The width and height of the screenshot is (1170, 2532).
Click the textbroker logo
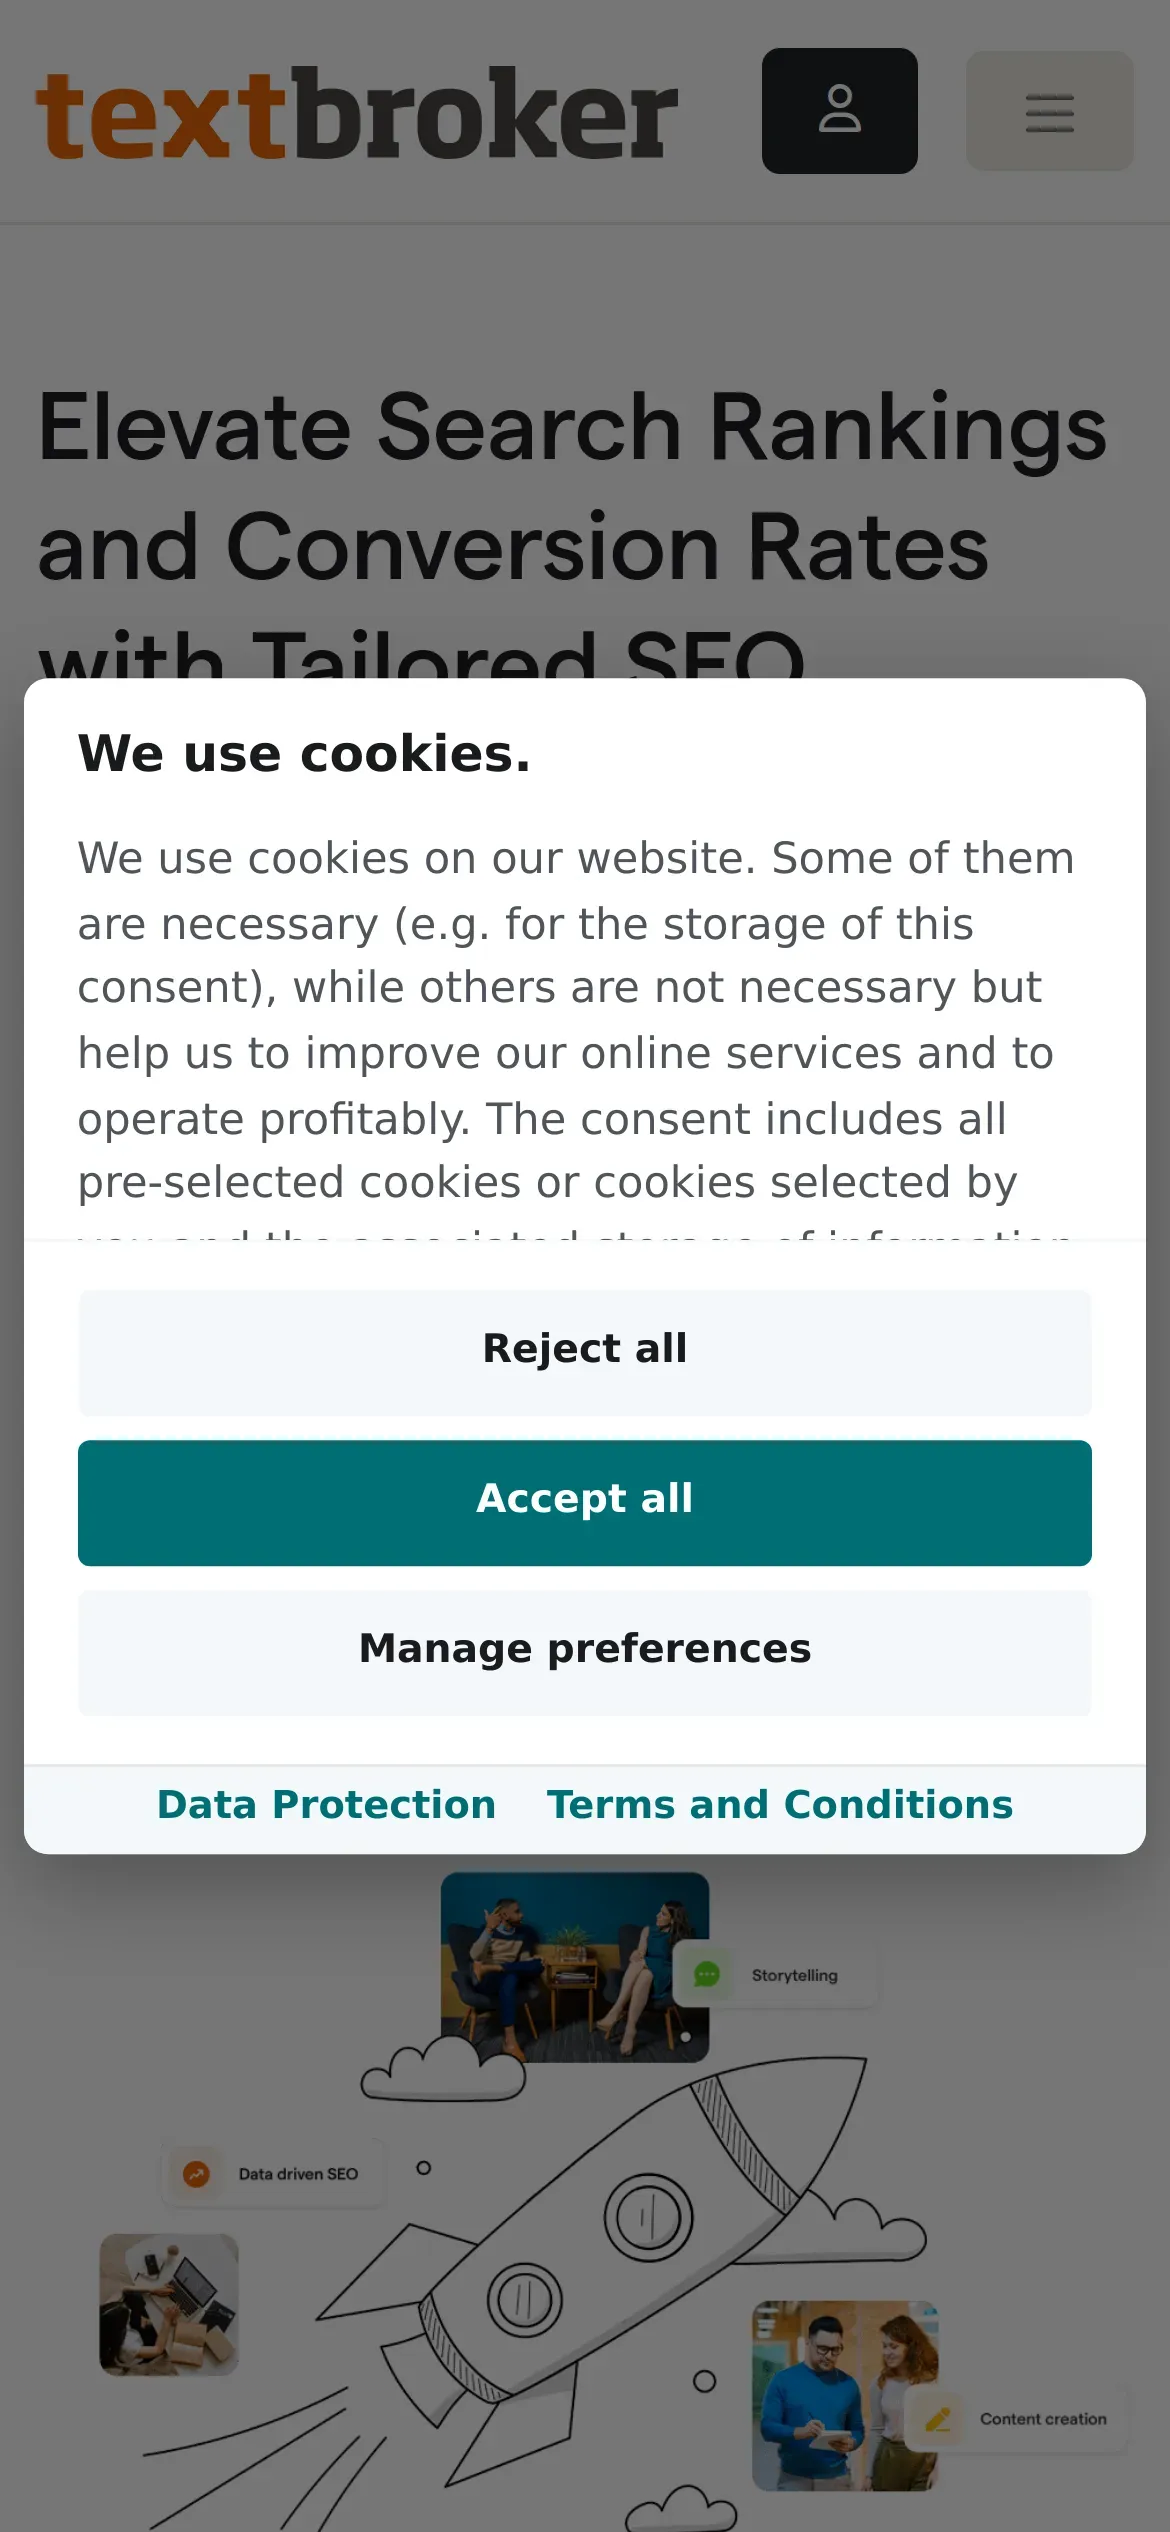pos(356,113)
